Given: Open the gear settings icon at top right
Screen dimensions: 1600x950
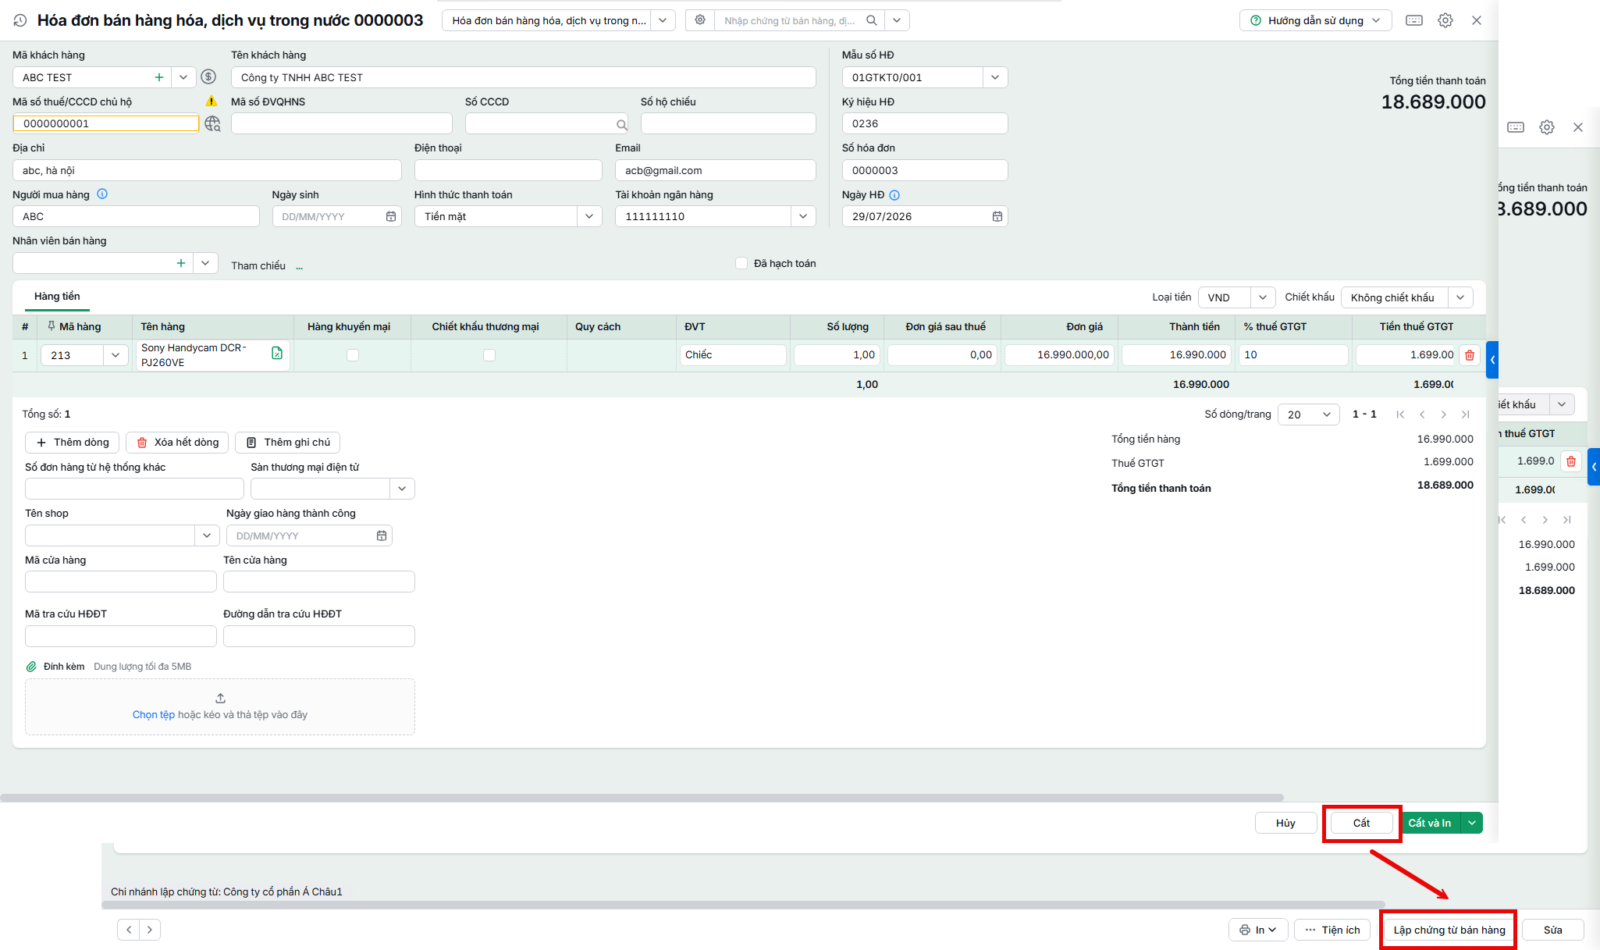Looking at the screenshot, I should pos(1445,20).
